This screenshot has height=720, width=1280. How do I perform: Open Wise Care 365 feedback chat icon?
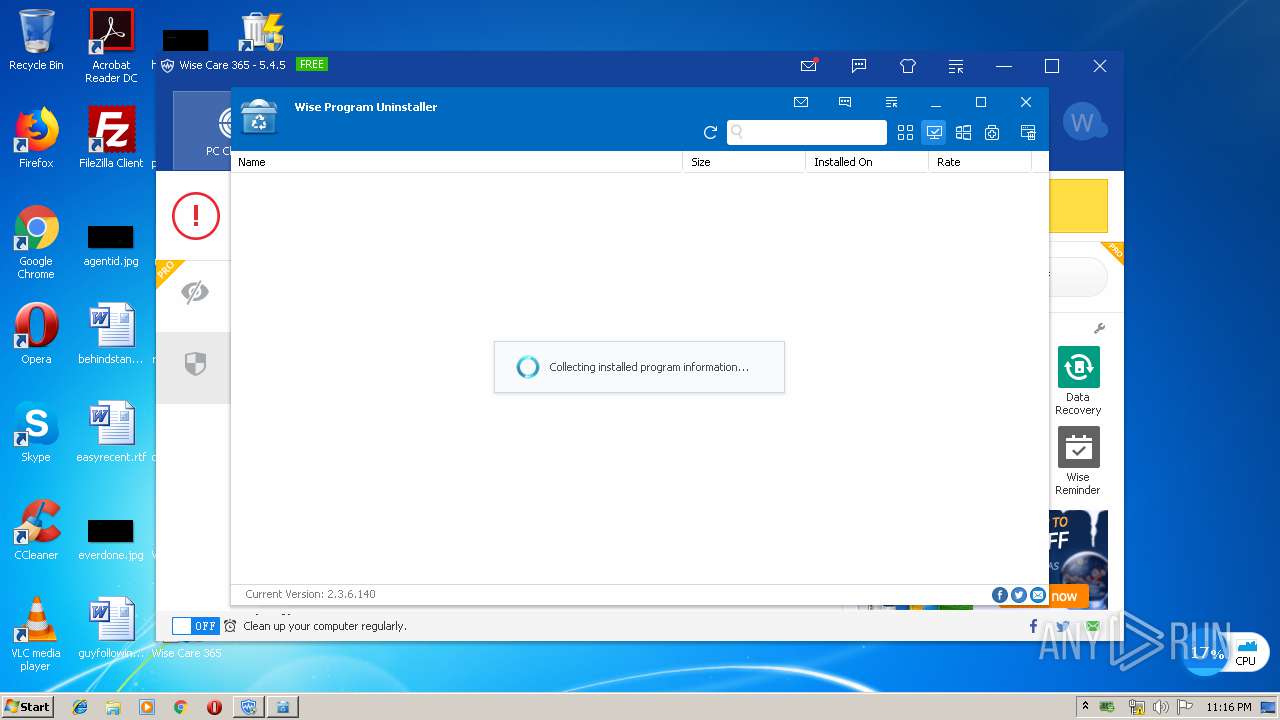point(859,66)
